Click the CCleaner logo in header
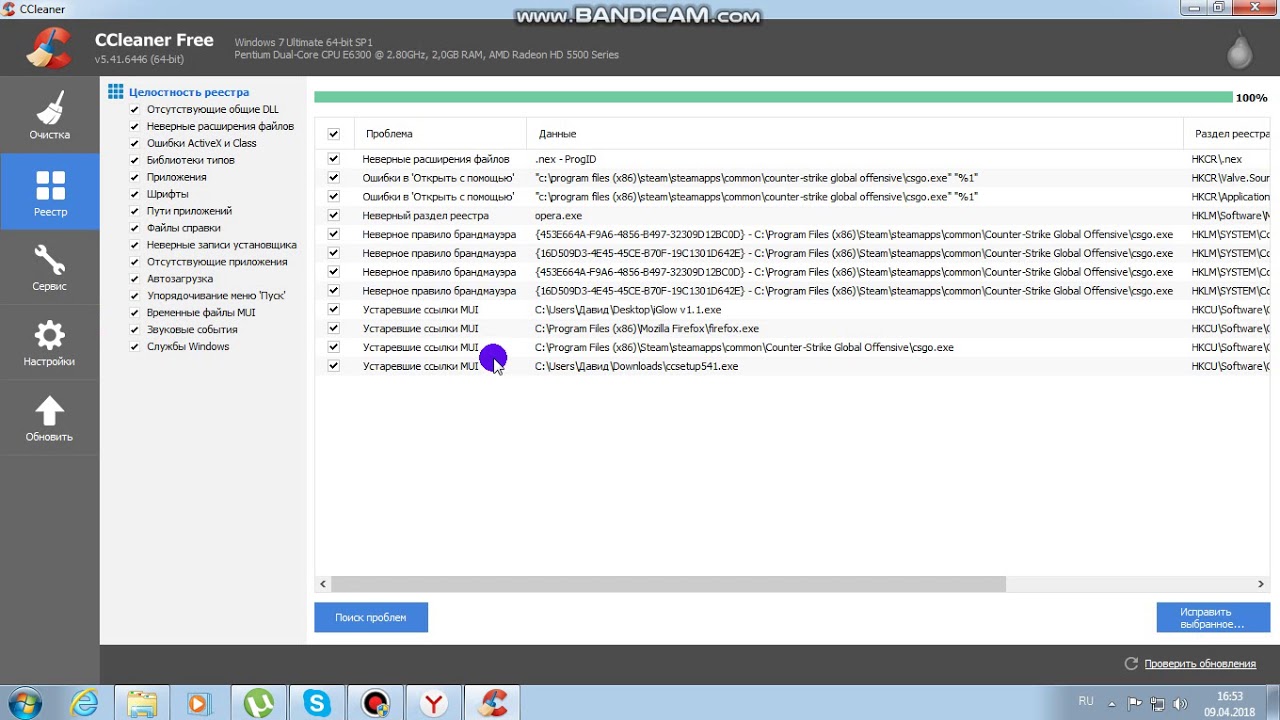 click(48, 49)
